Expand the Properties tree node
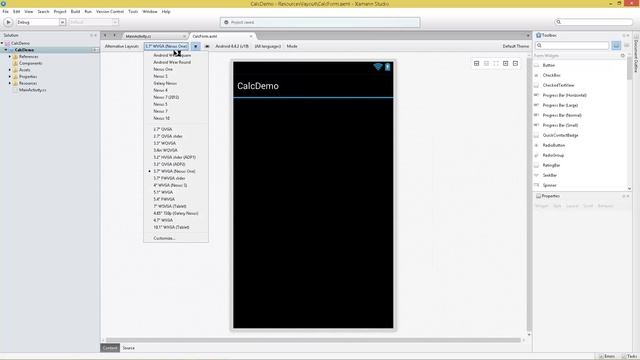 click(x=10, y=77)
